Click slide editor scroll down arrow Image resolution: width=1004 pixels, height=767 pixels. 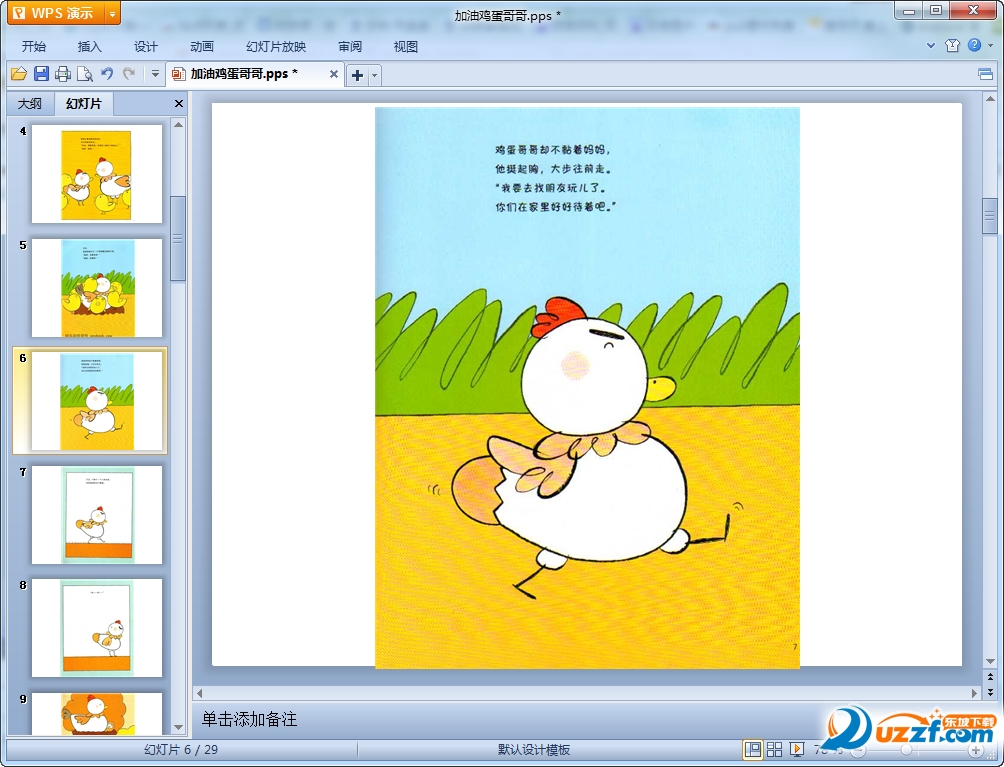tap(990, 661)
